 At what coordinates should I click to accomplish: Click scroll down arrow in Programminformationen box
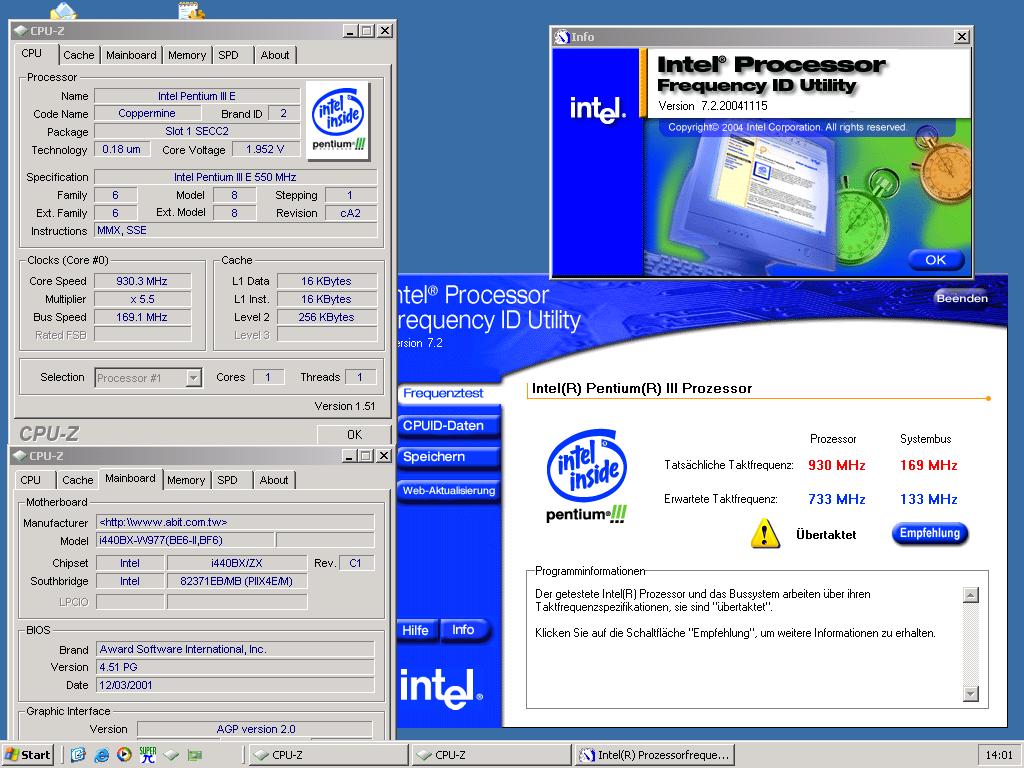971,694
